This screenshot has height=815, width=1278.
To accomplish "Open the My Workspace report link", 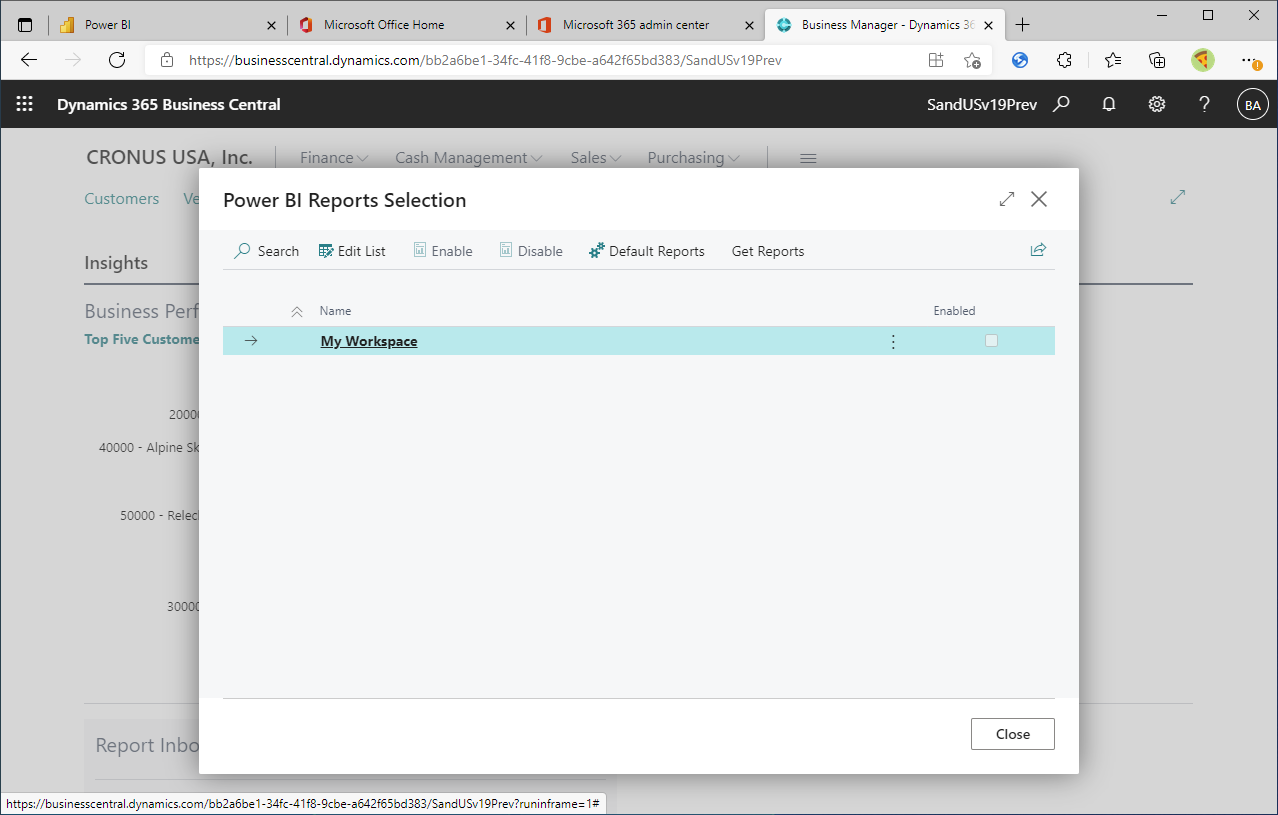I will coord(368,341).
